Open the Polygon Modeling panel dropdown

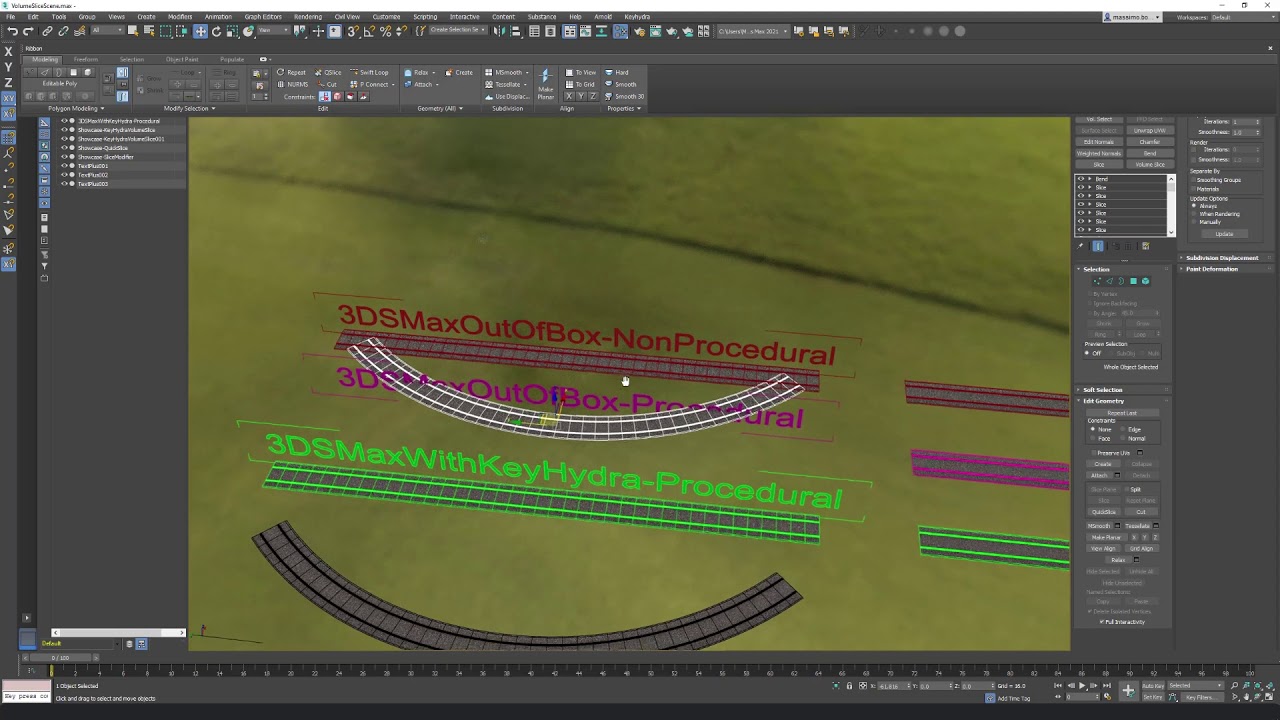click(x=76, y=108)
